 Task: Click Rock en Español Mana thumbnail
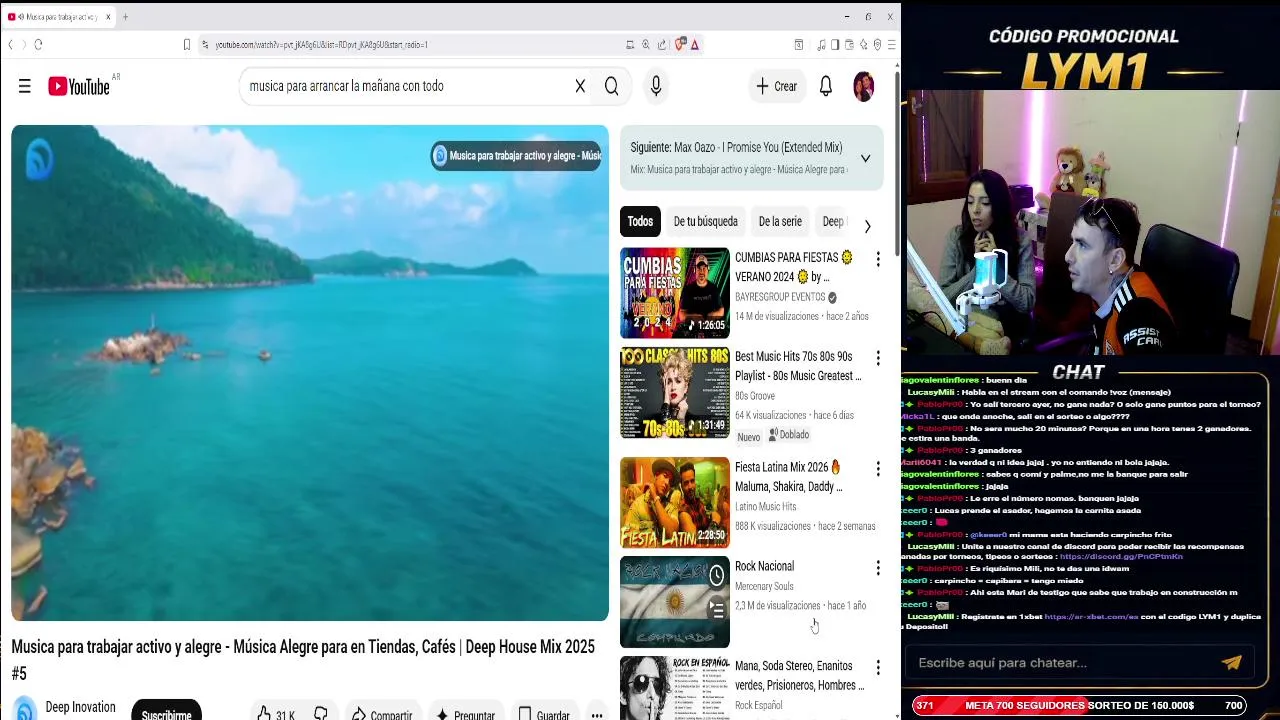[x=675, y=688]
